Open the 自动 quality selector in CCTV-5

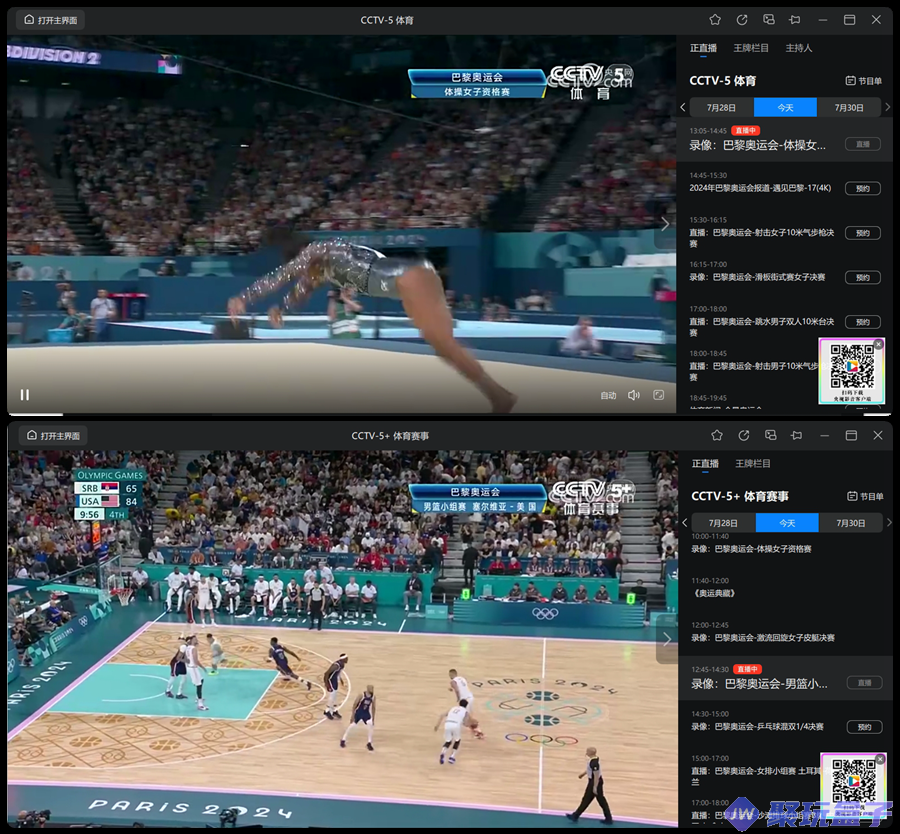[x=608, y=395]
